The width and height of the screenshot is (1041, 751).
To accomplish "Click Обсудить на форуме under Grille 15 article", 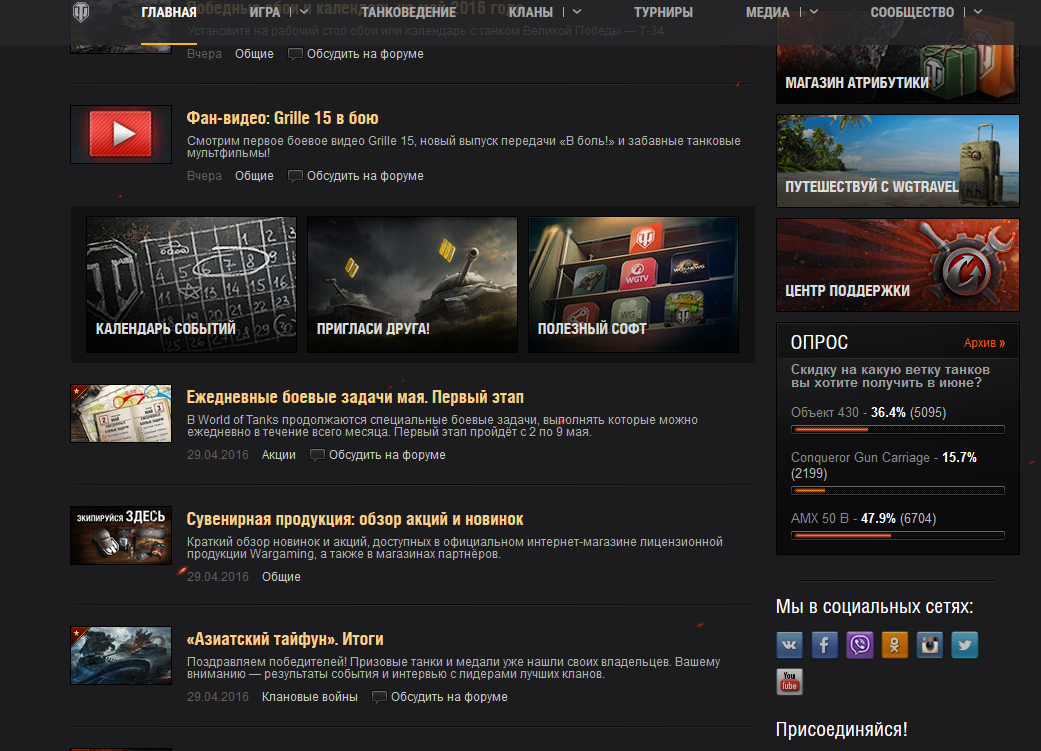I will pos(365,176).
